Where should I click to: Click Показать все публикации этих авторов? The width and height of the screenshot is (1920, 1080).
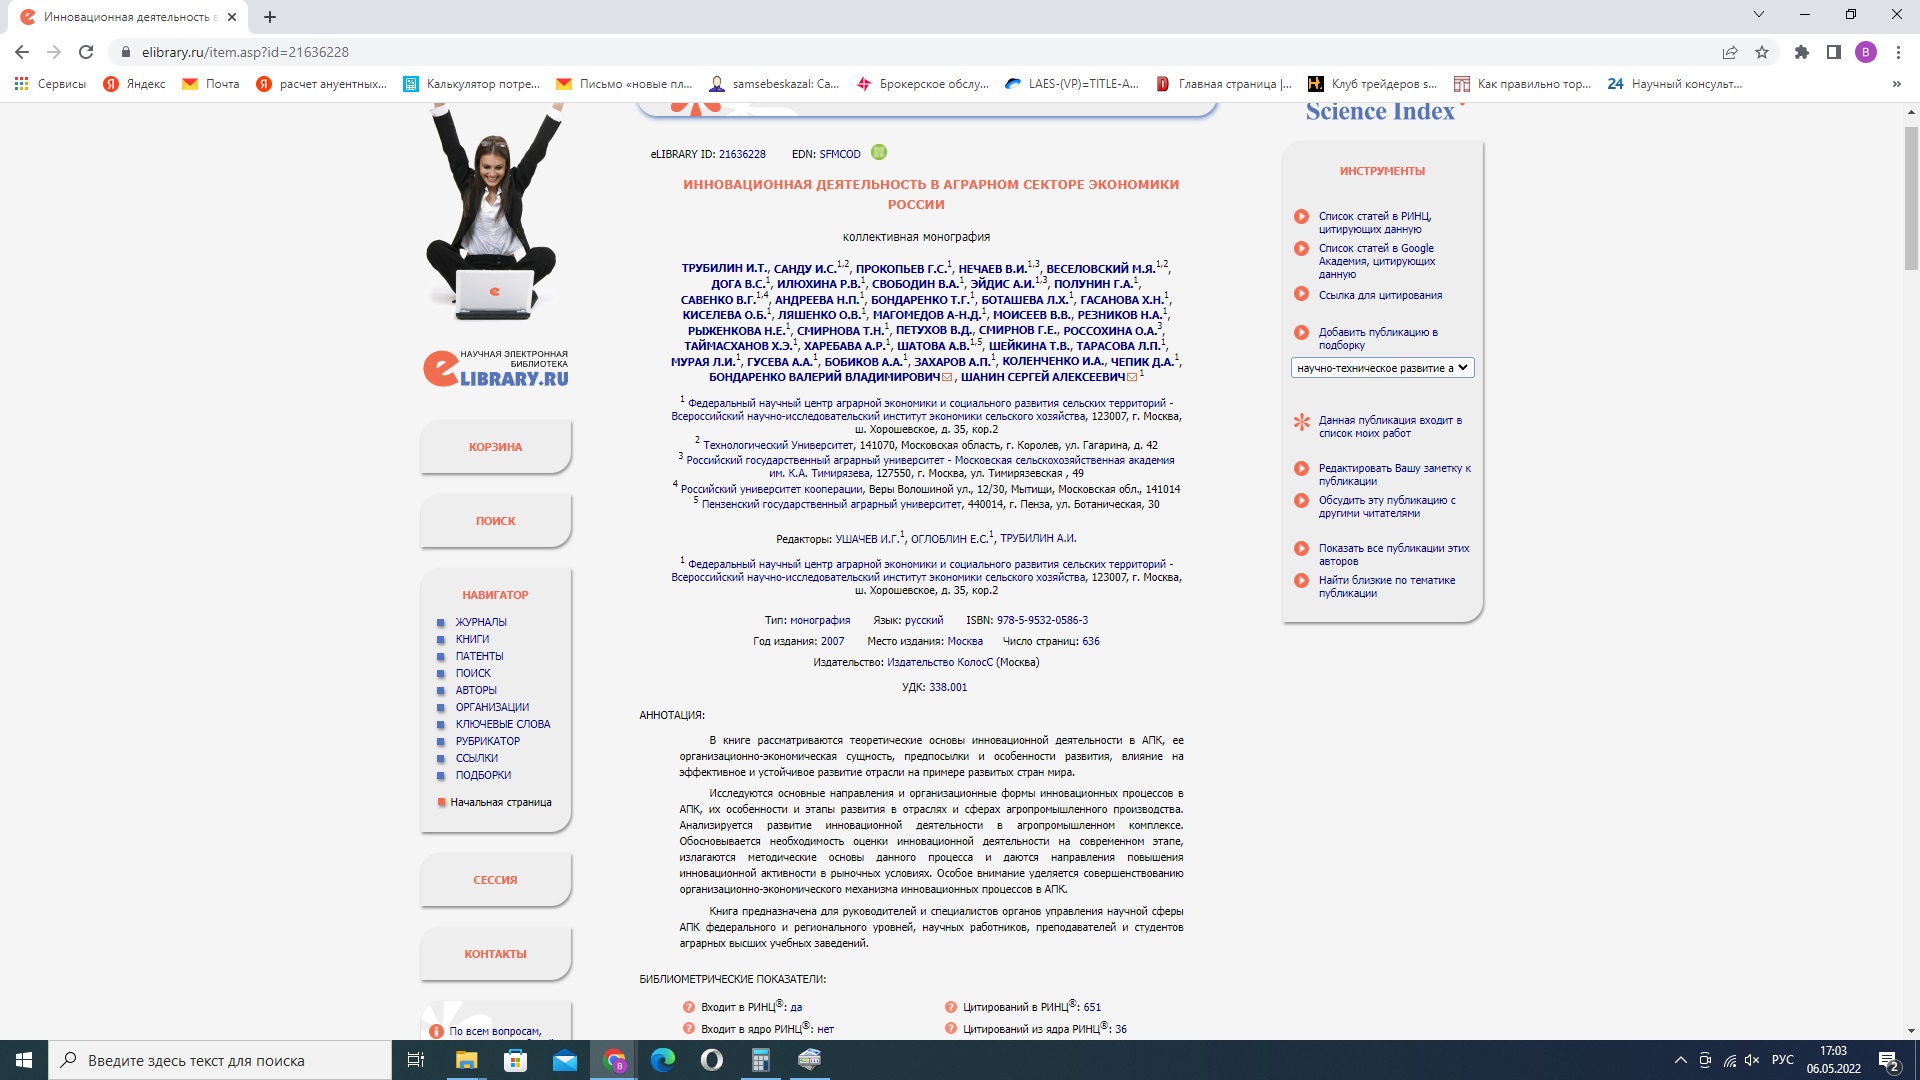(1393, 554)
